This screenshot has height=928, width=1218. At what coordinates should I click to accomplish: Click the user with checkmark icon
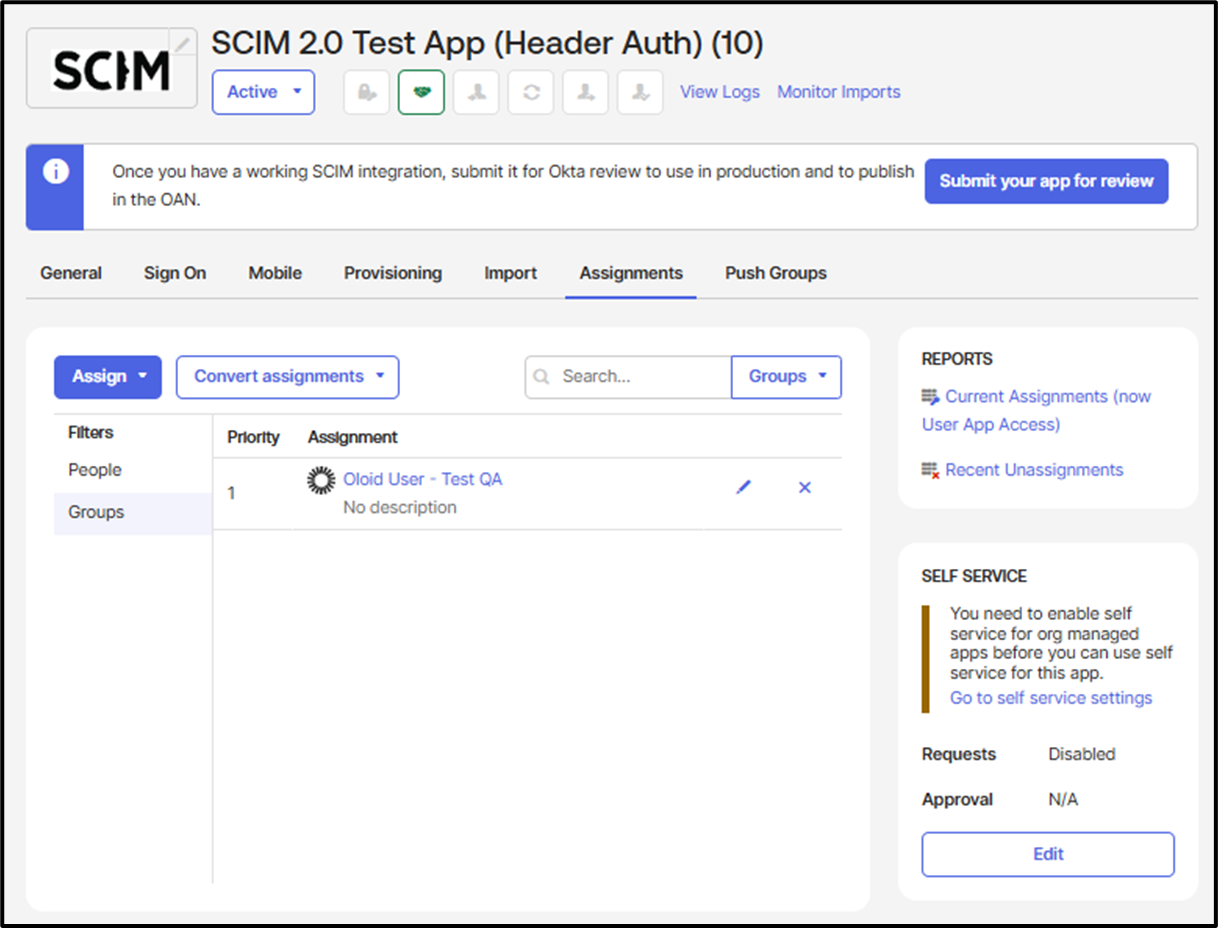tap(640, 92)
